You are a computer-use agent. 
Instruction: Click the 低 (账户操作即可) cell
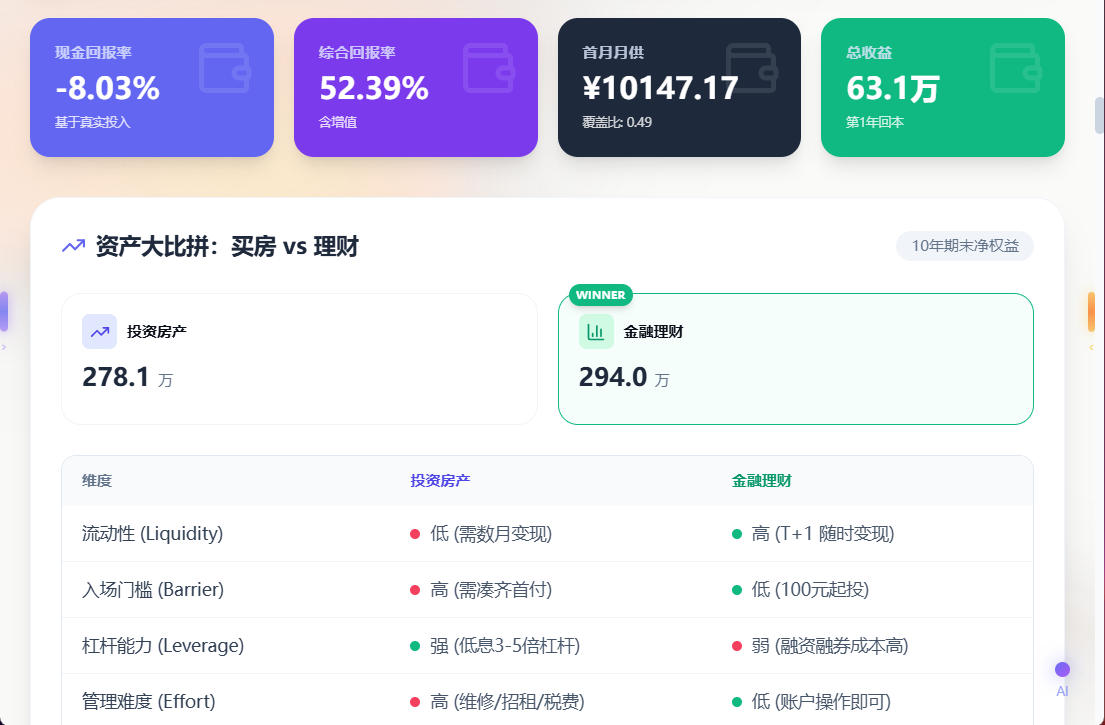(822, 702)
